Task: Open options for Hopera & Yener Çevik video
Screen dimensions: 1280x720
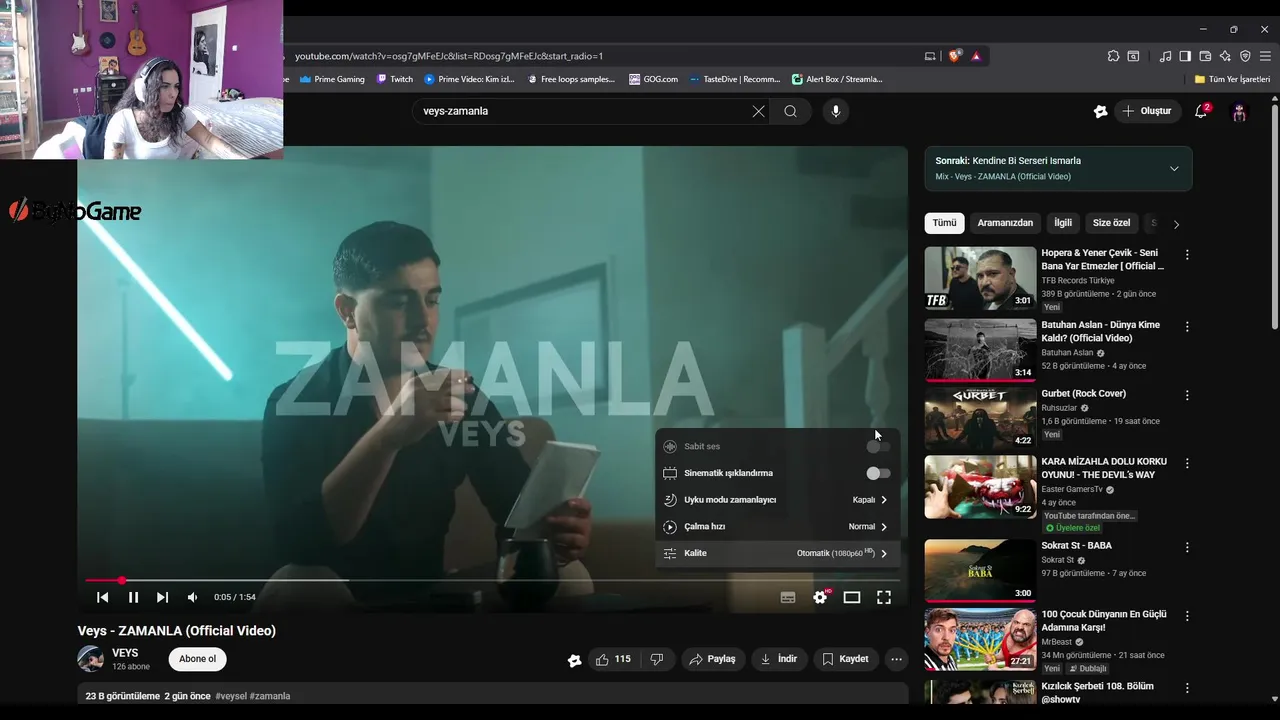Action: pyautogui.click(x=1187, y=255)
